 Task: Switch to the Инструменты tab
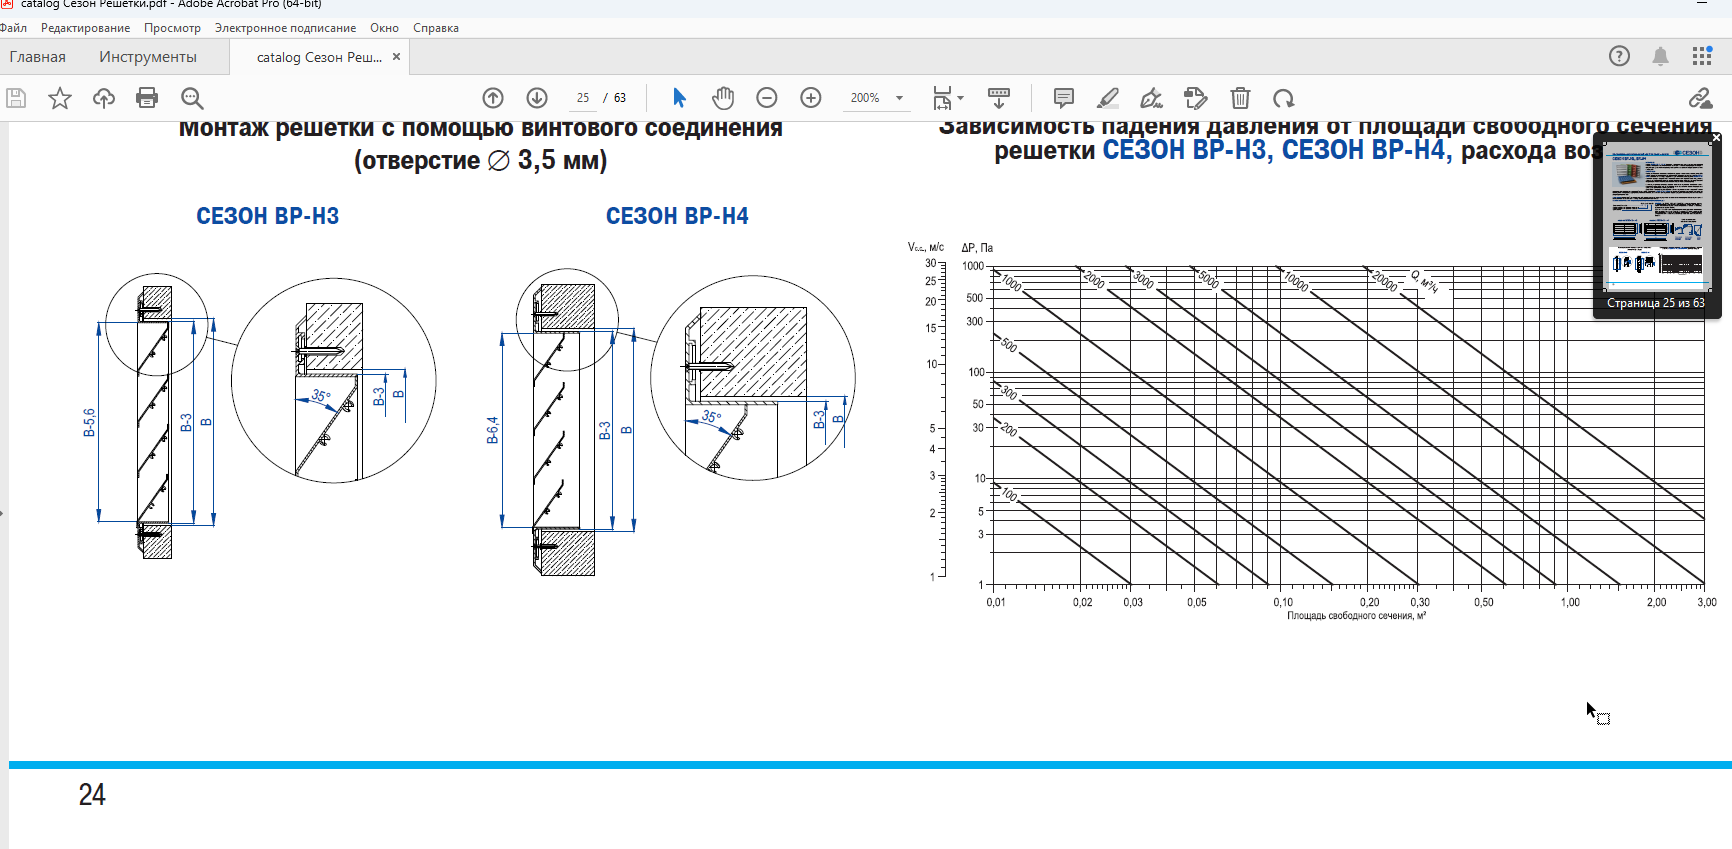(x=148, y=57)
